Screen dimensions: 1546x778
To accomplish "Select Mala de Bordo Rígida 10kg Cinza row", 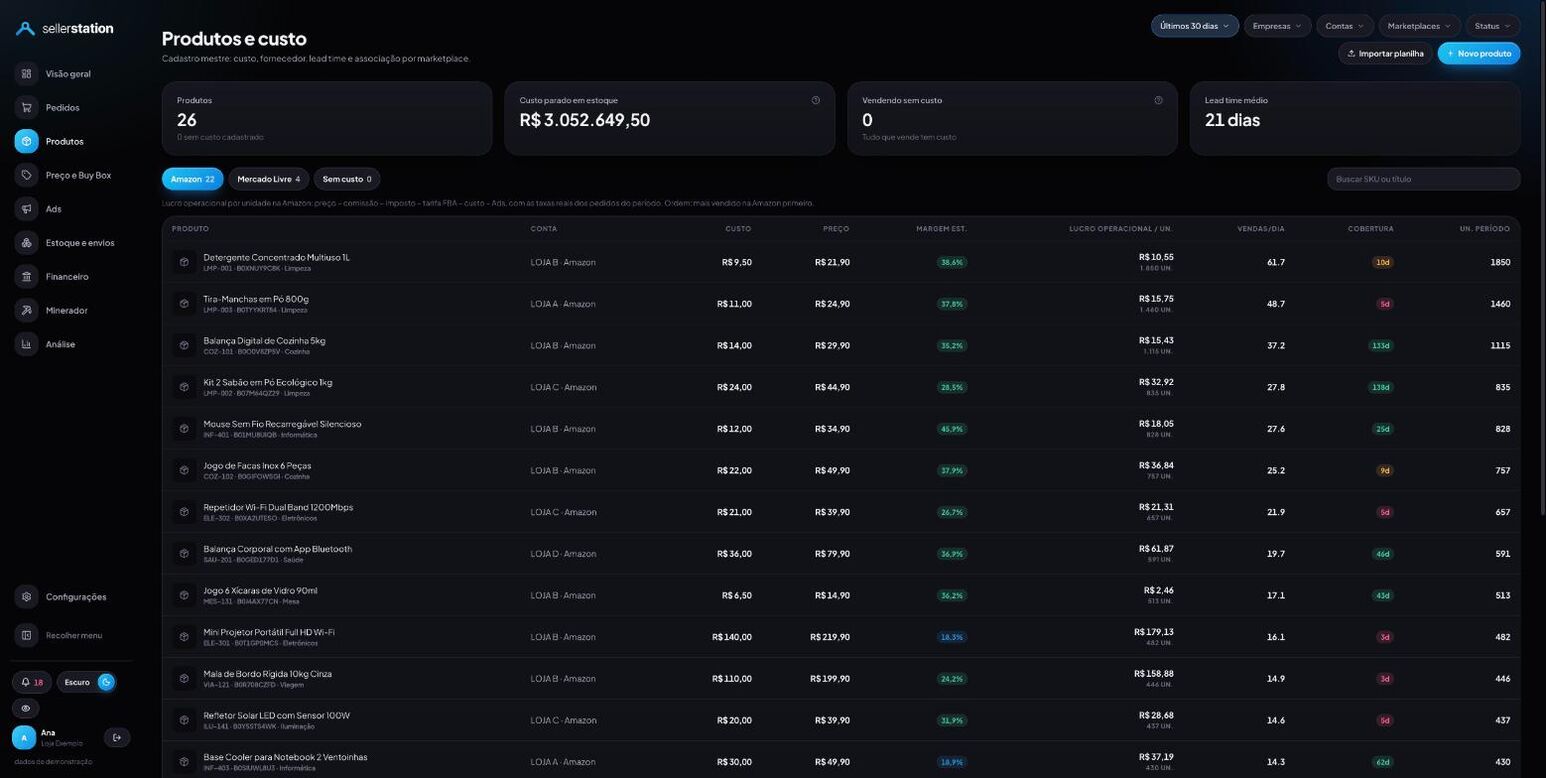I will (841, 679).
